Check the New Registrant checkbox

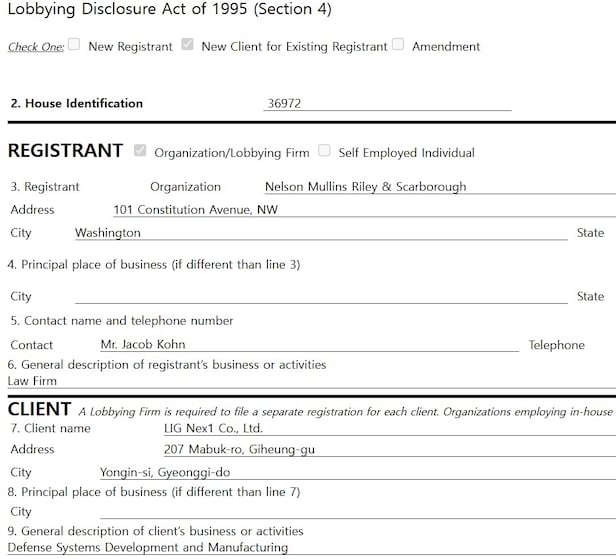[74, 45]
